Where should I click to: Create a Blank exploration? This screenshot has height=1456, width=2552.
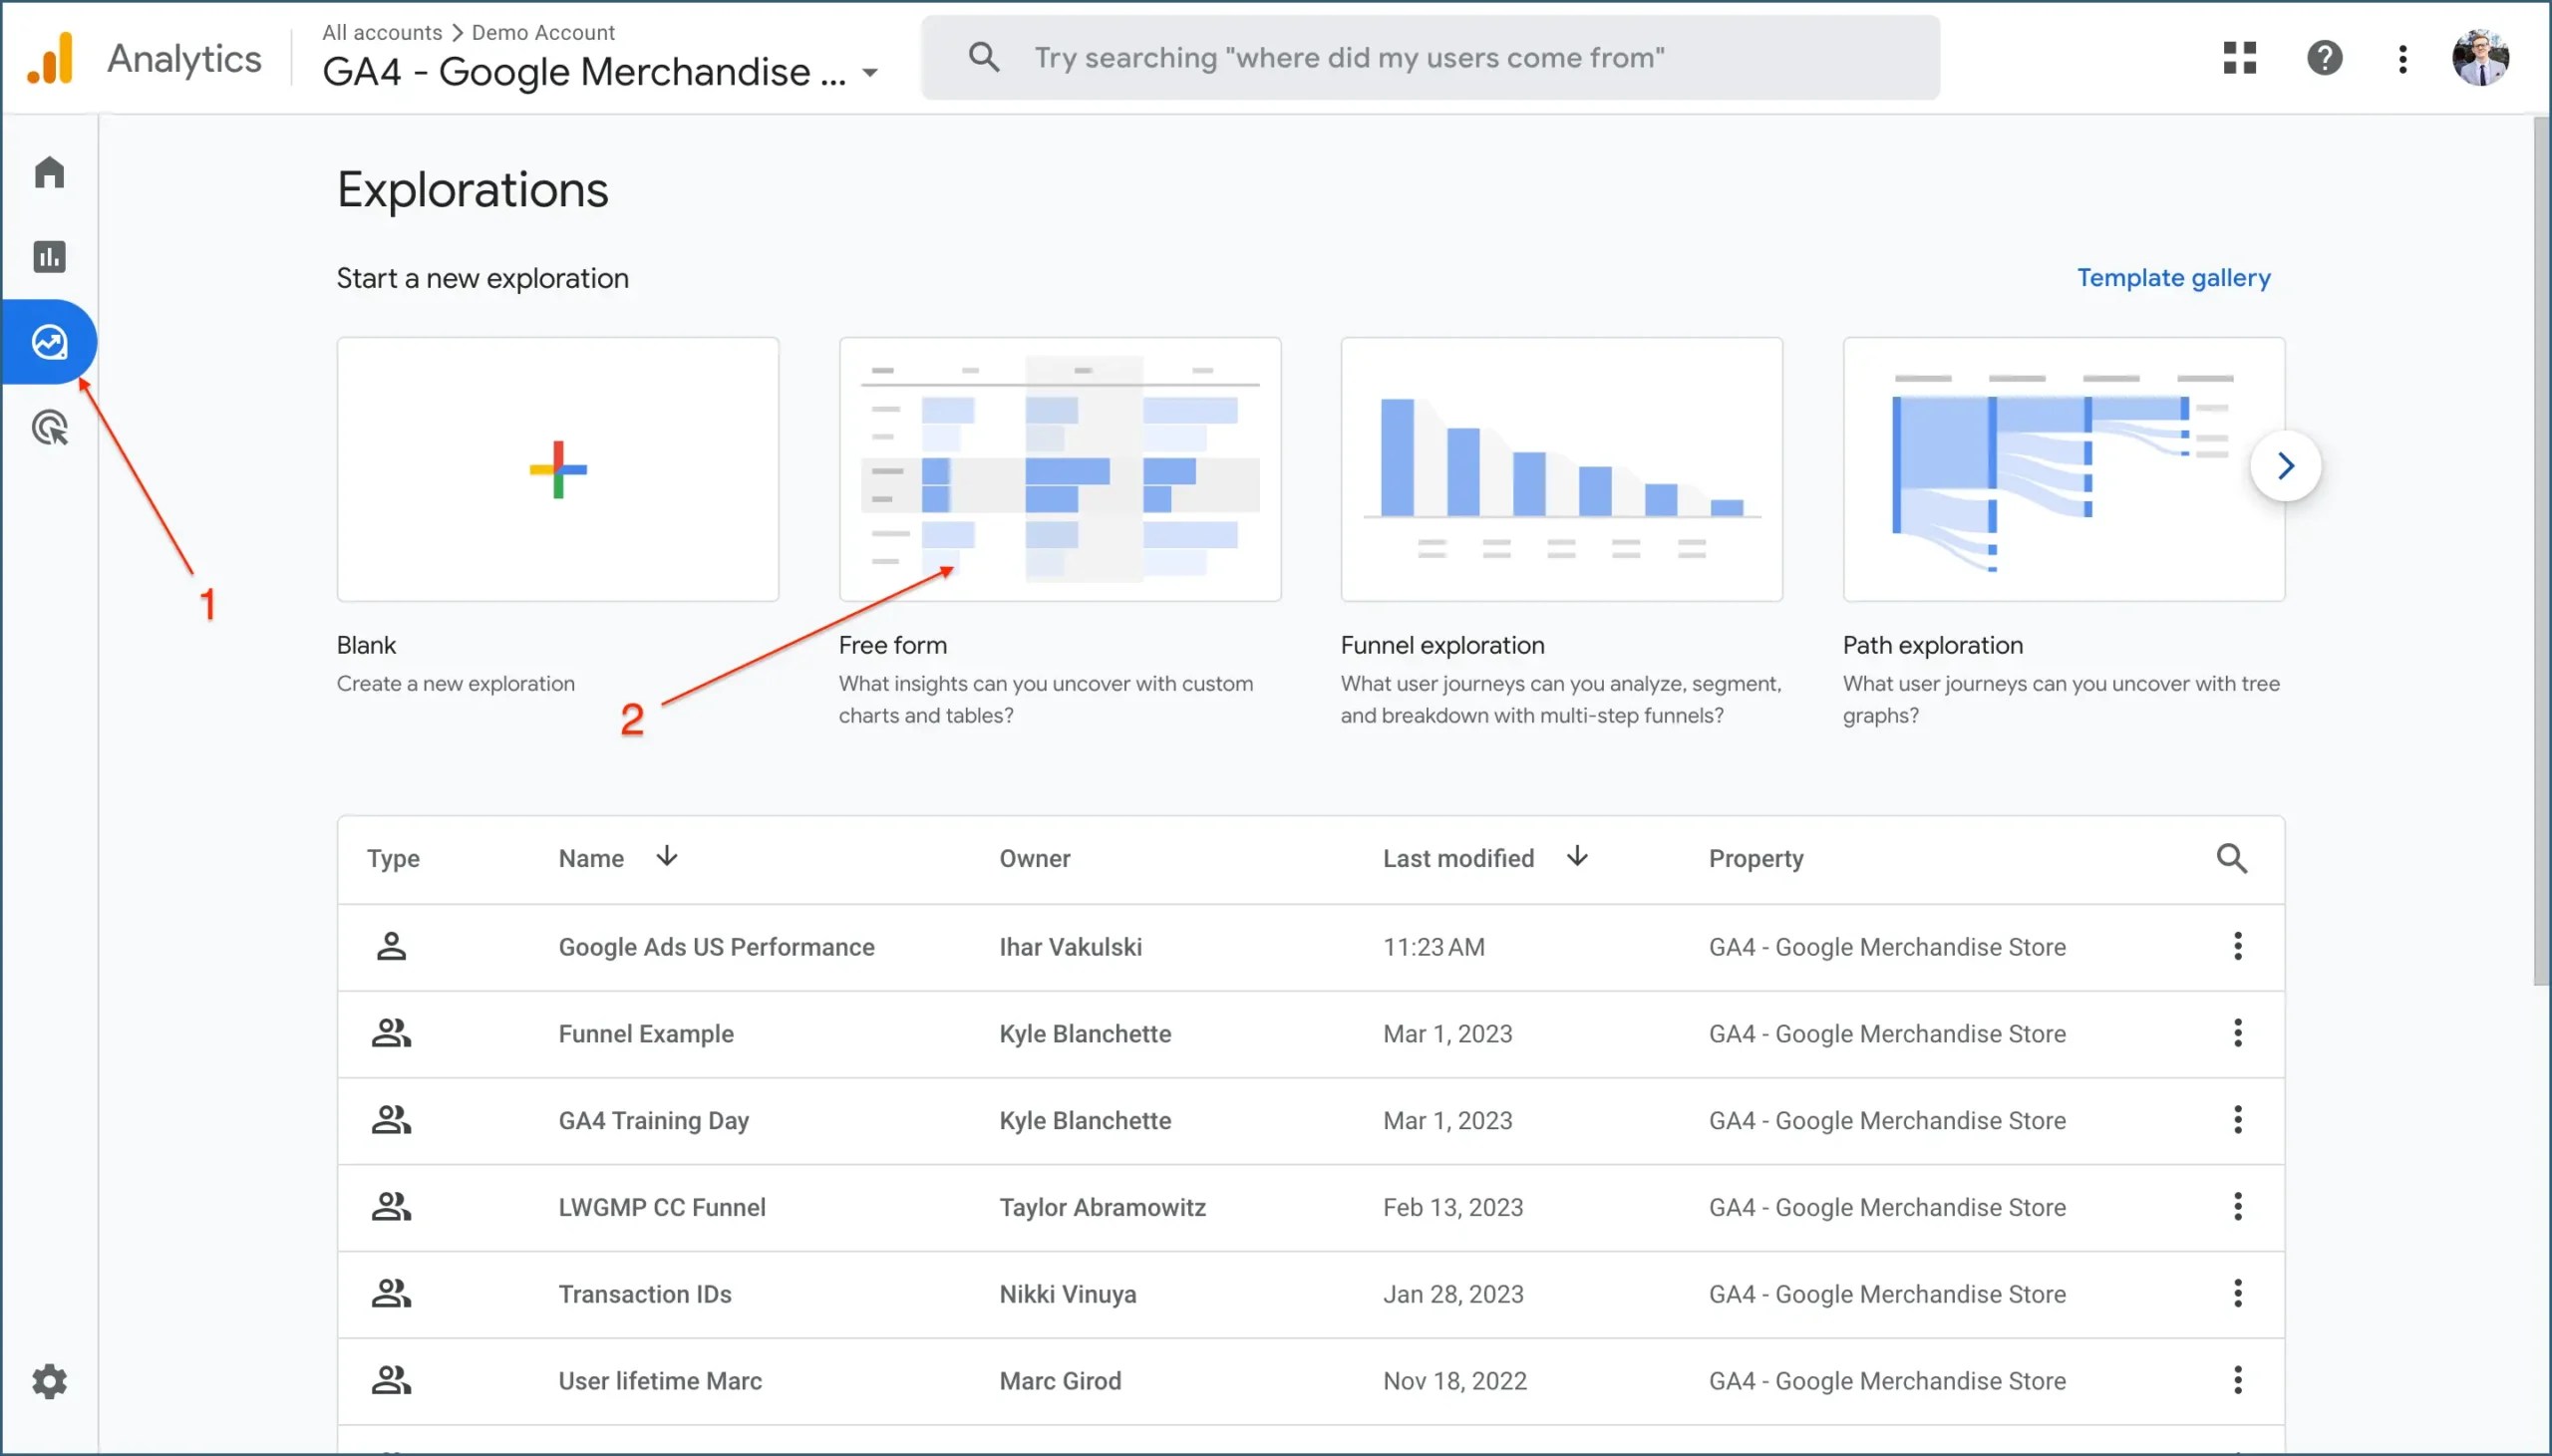[x=558, y=469]
